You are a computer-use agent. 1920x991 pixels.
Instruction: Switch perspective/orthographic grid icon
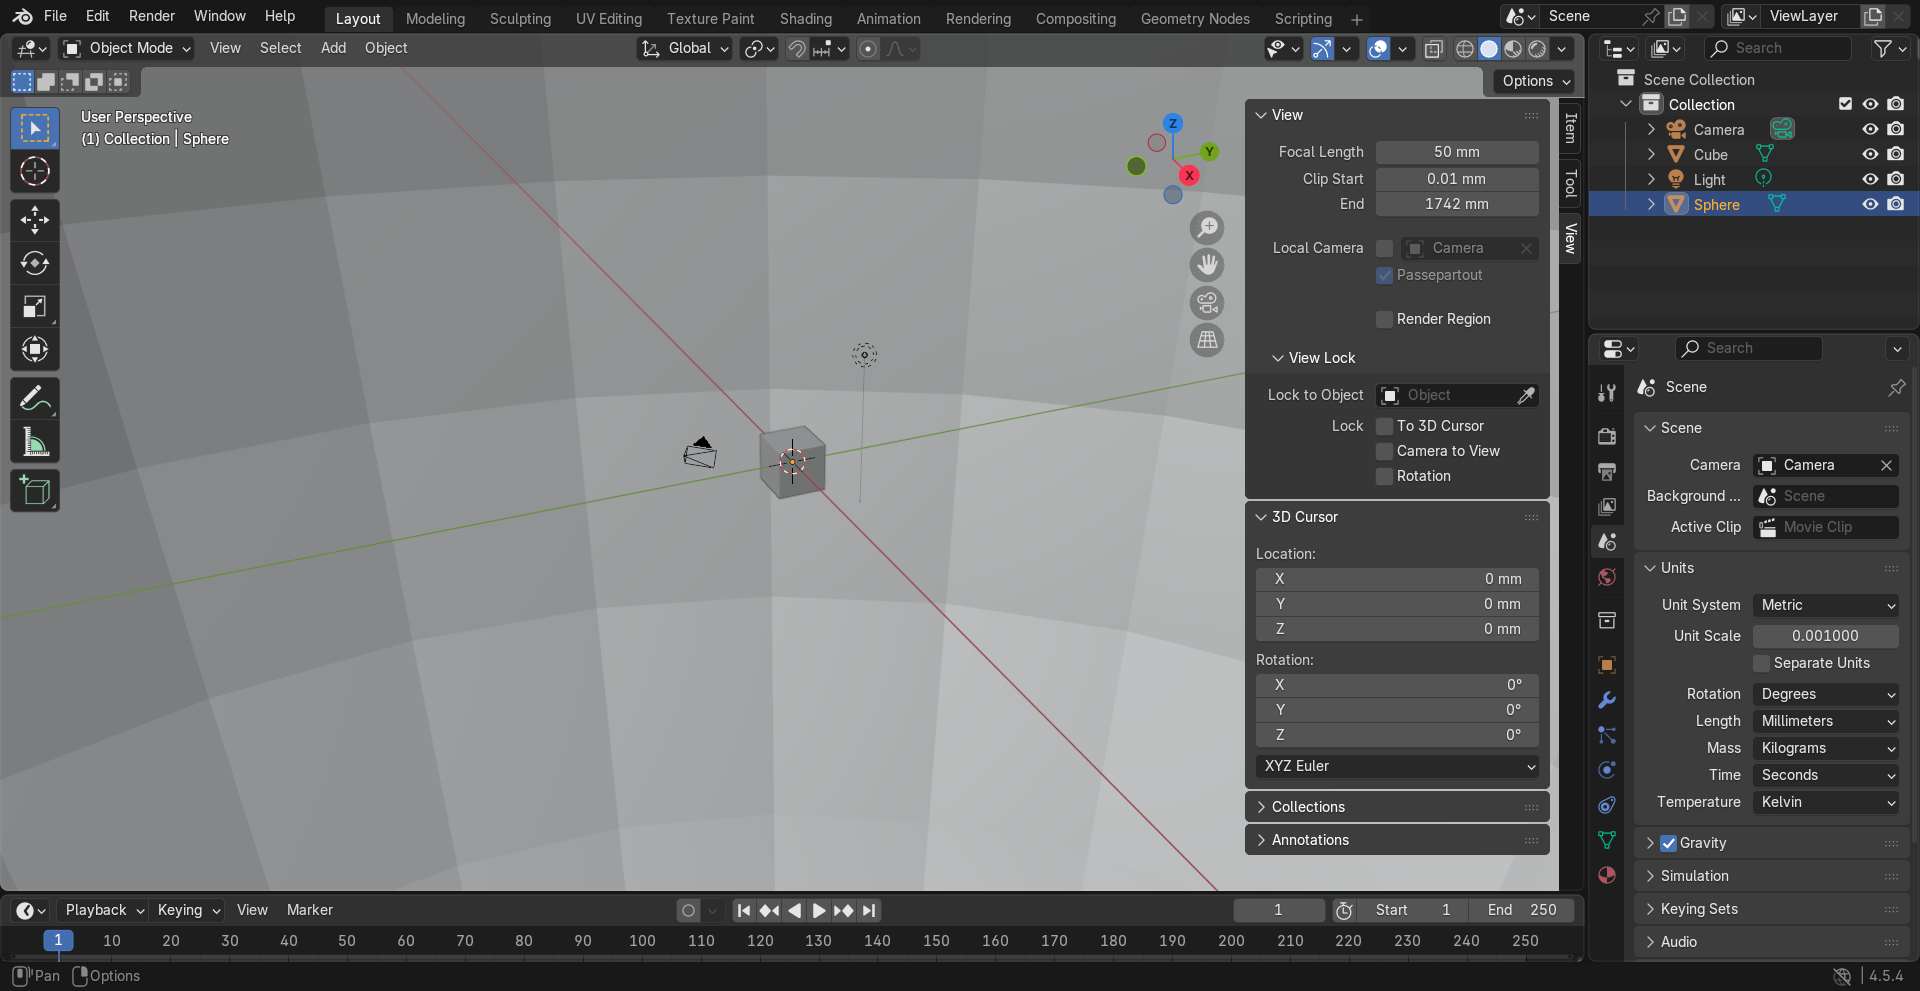point(1207,340)
